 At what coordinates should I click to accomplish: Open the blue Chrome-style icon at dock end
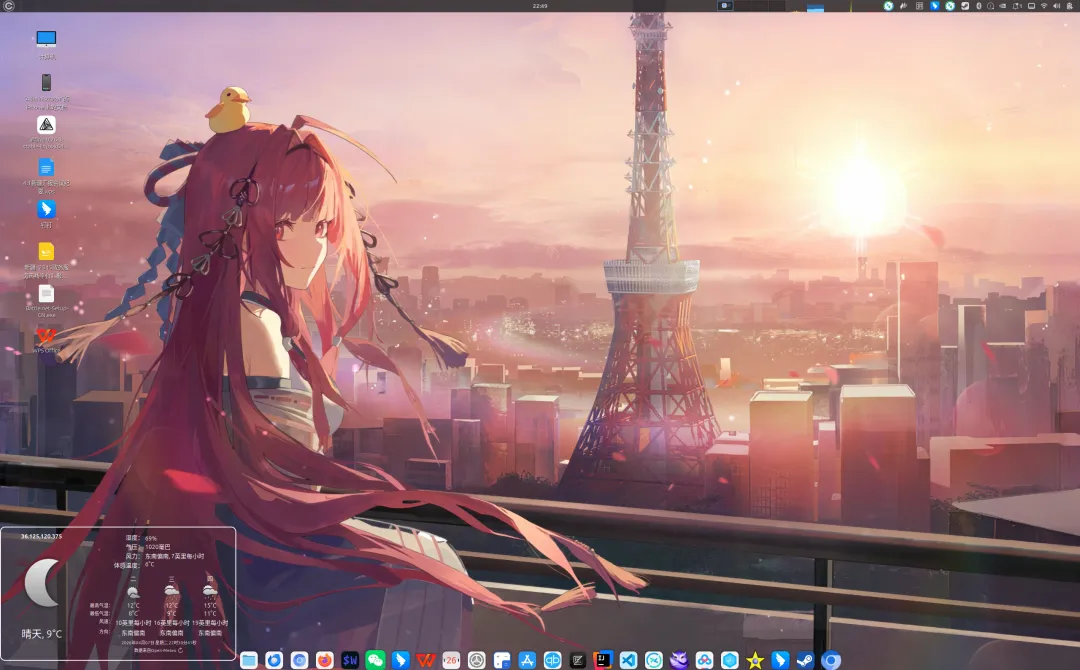click(831, 660)
